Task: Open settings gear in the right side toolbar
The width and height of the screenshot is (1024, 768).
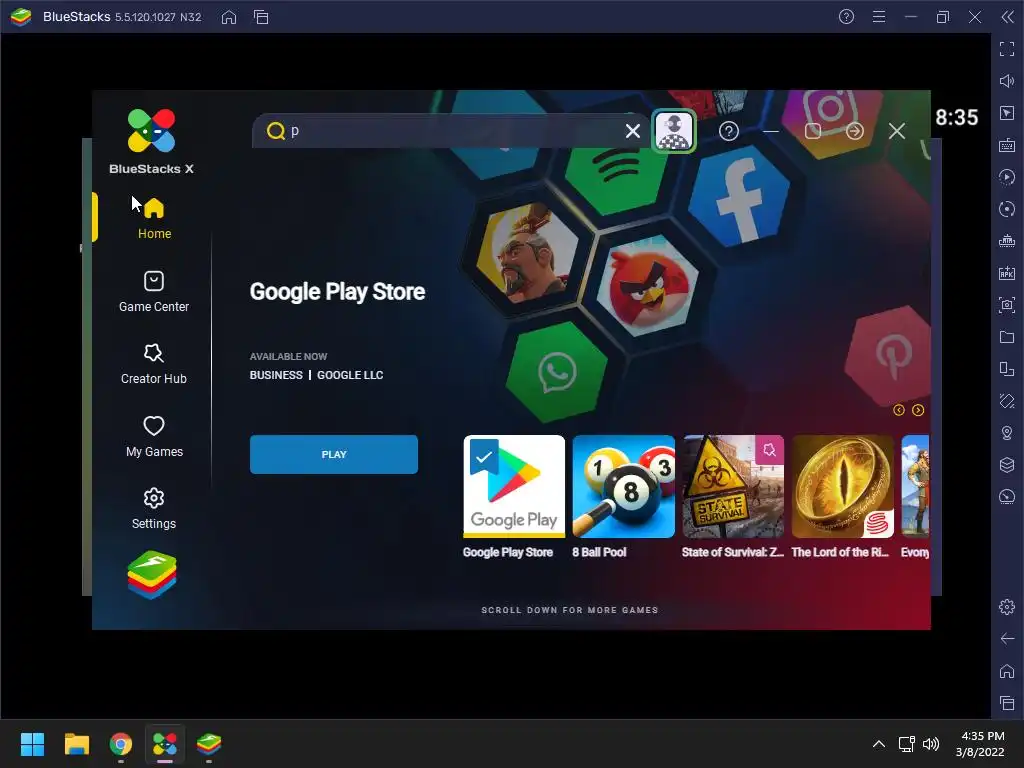Action: tap(1007, 607)
